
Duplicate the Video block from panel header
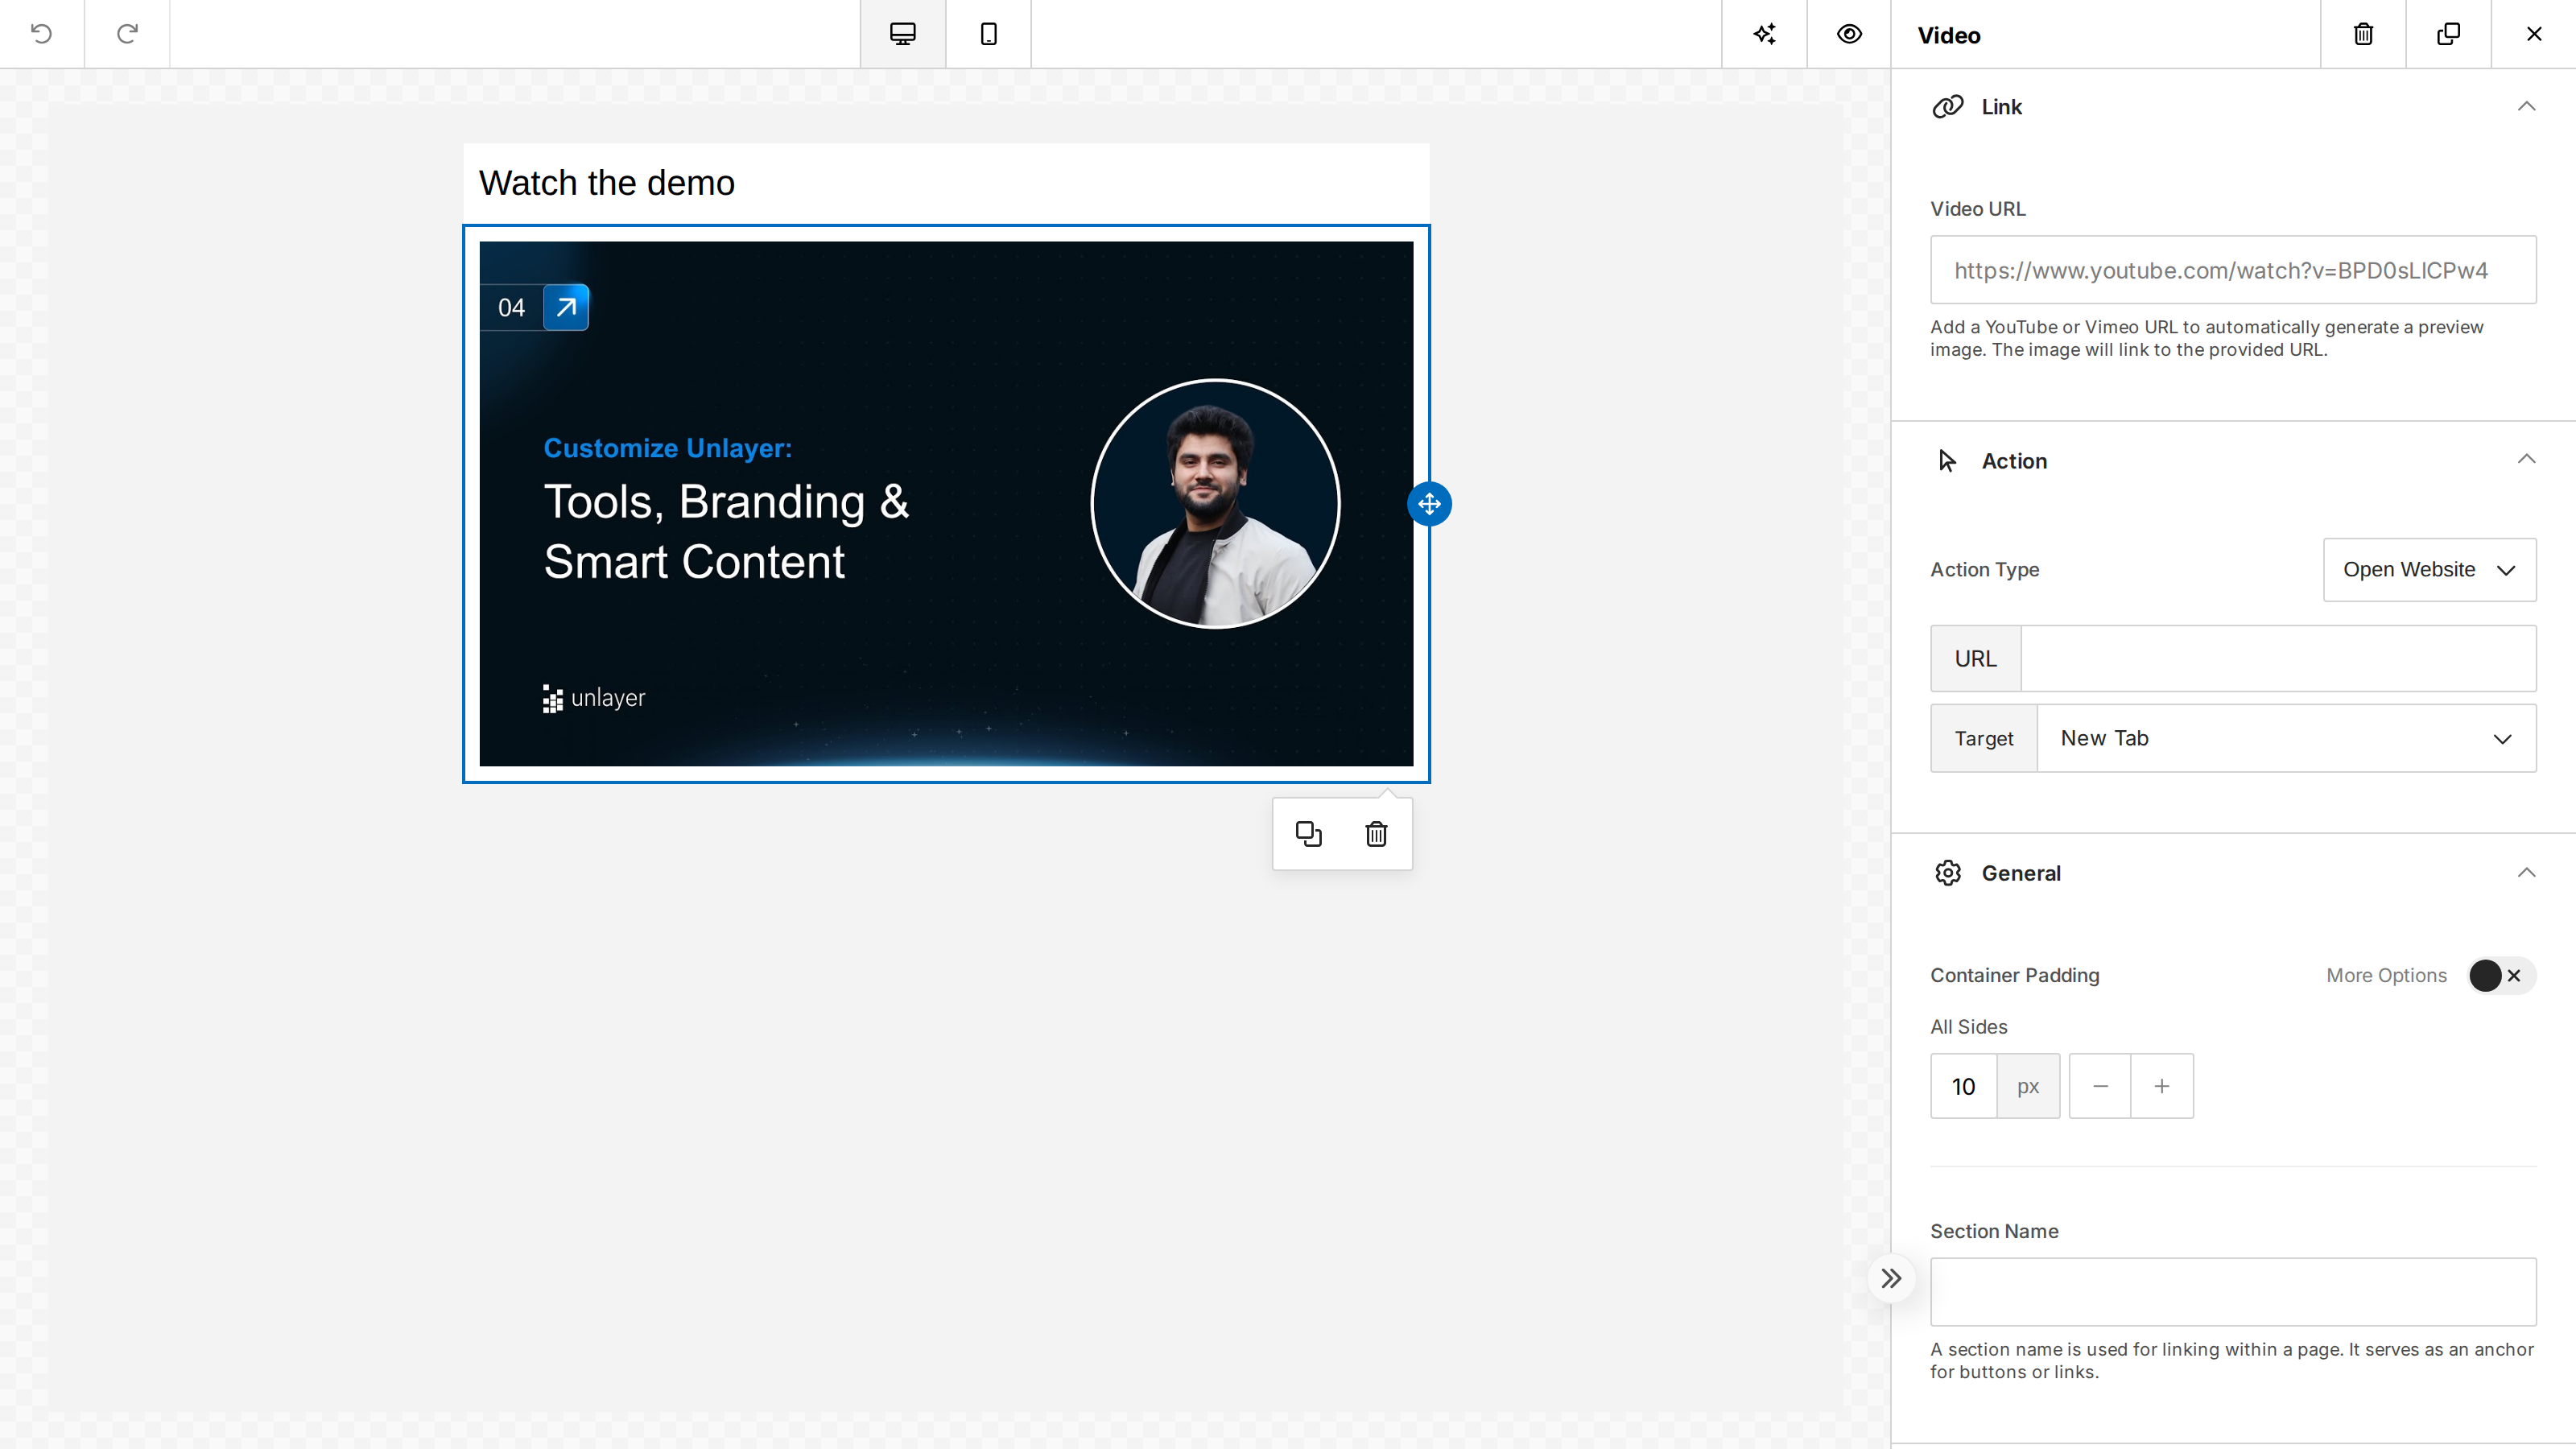click(2448, 34)
